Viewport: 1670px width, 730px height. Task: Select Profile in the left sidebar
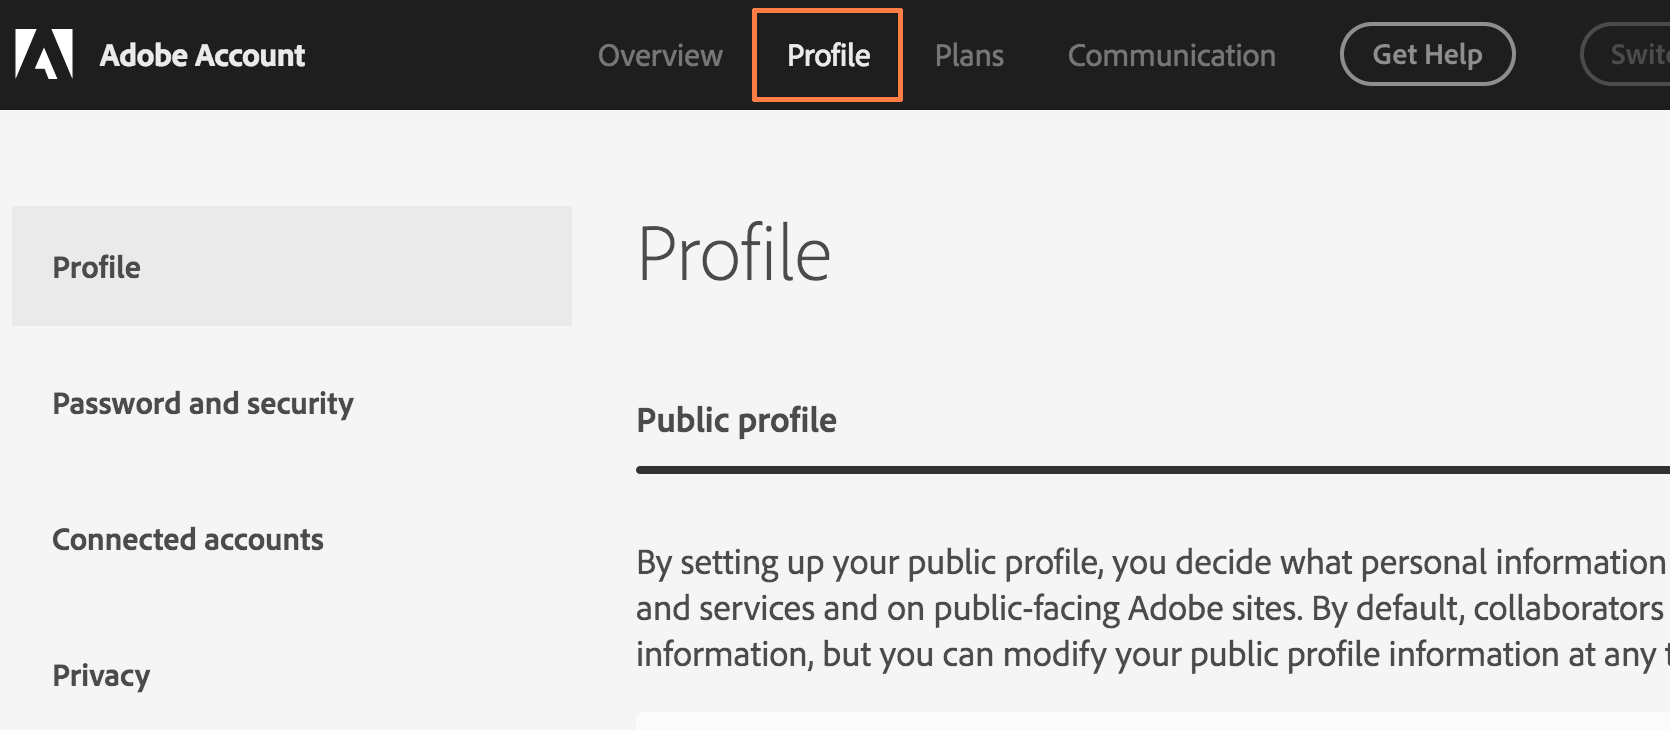click(292, 266)
